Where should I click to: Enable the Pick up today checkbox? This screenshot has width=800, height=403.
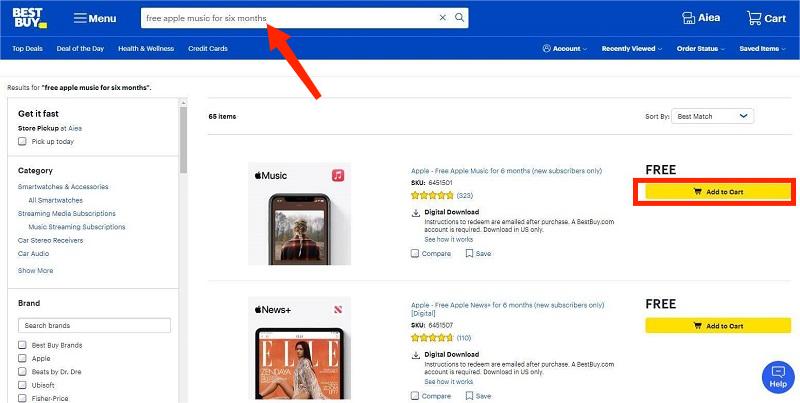point(22,141)
